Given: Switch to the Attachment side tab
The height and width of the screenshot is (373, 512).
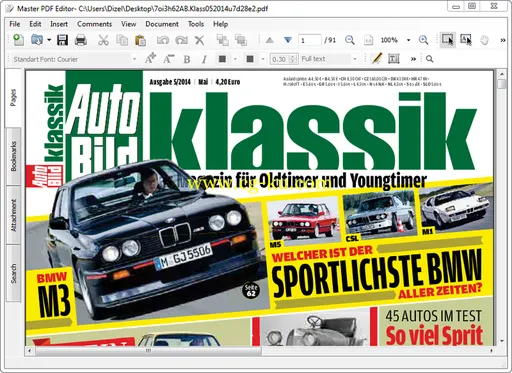Looking at the screenshot, I should pos(13,215).
